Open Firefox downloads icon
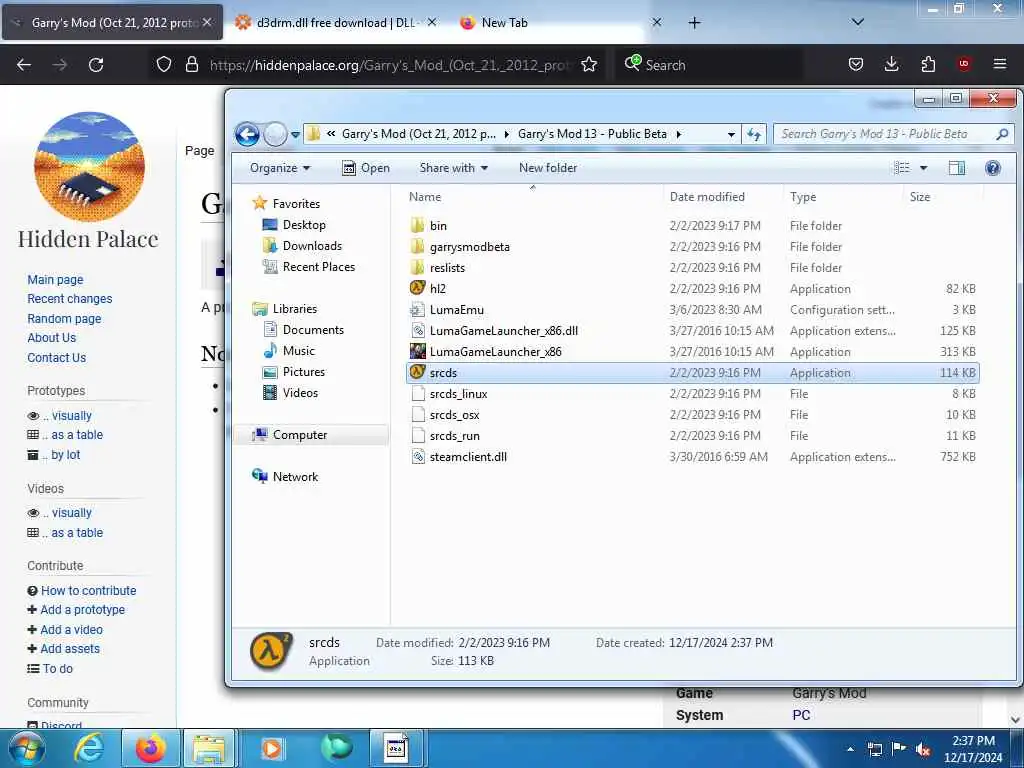This screenshot has height=768, width=1024. click(891, 64)
